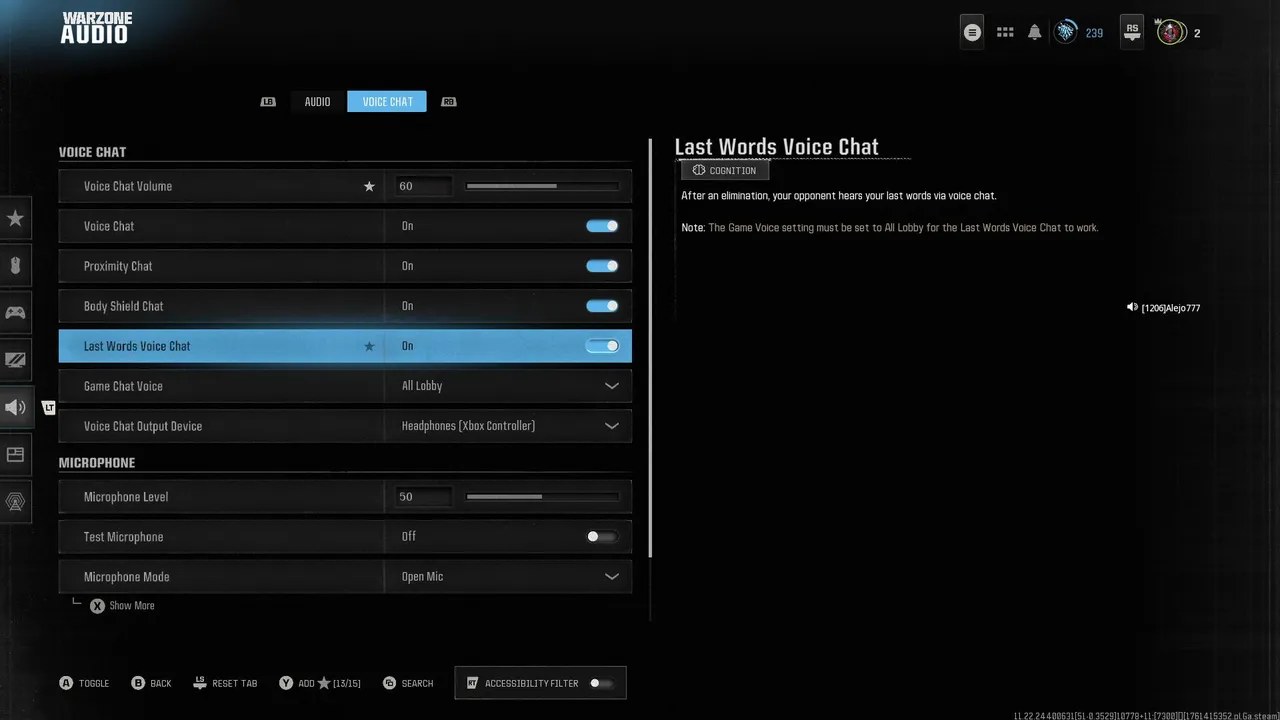1280x720 pixels.
Task: Click Add favorite [13/15] button
Action: tap(320, 683)
